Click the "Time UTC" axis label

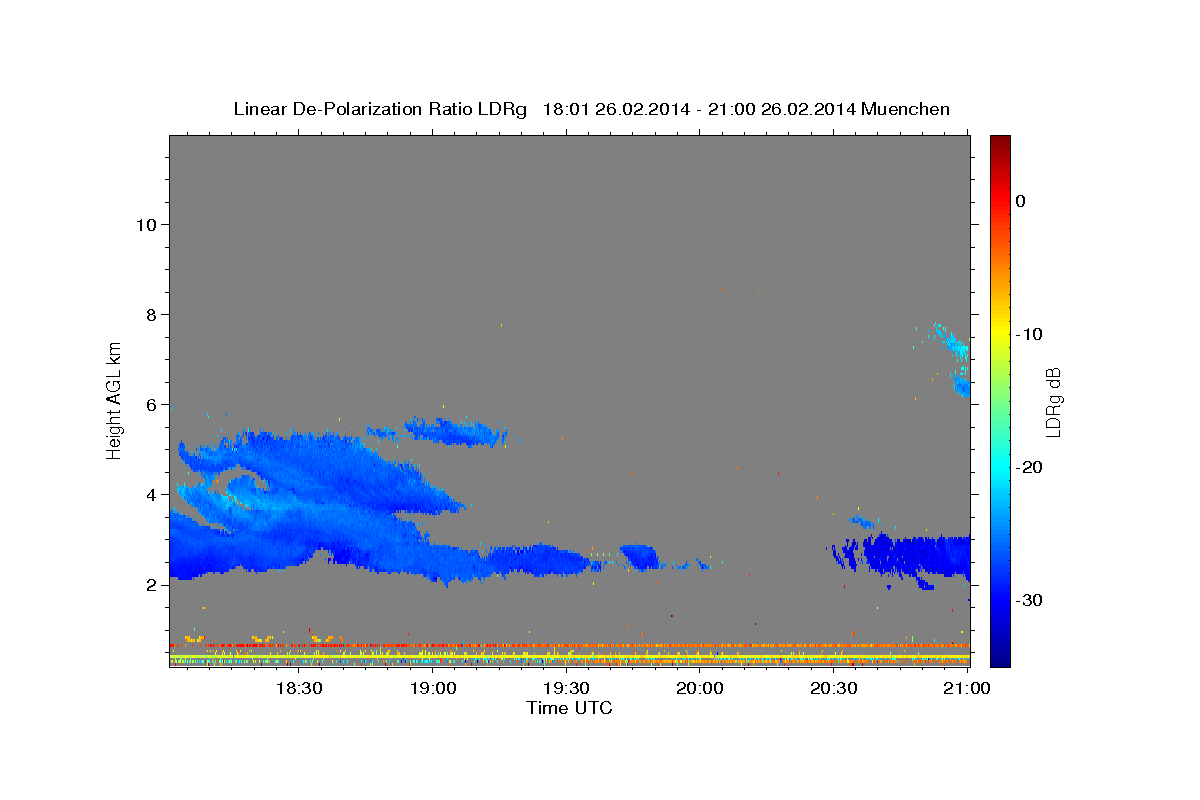(569, 708)
